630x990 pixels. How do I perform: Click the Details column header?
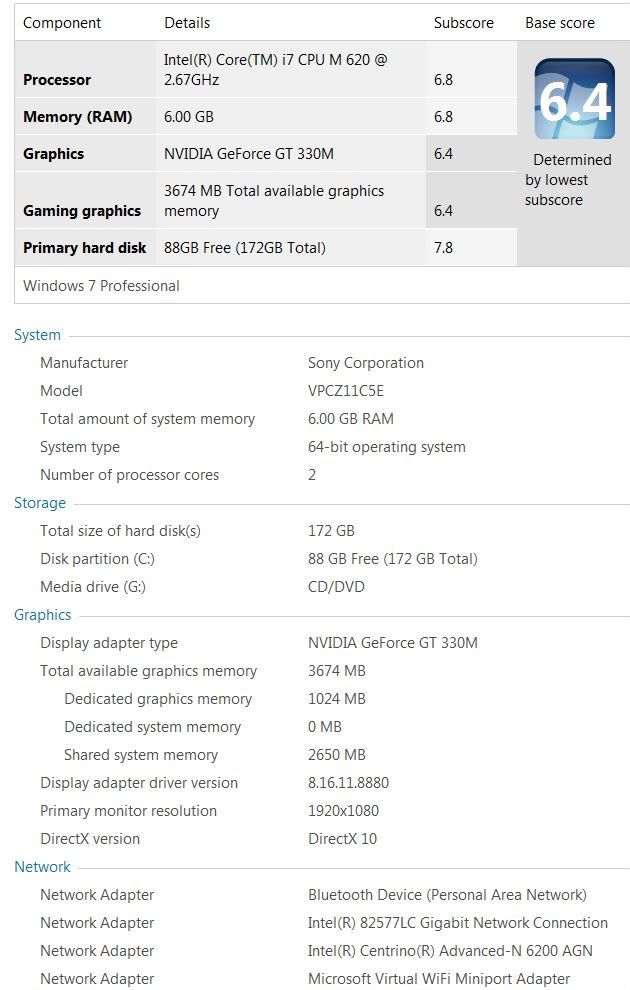pos(187,23)
